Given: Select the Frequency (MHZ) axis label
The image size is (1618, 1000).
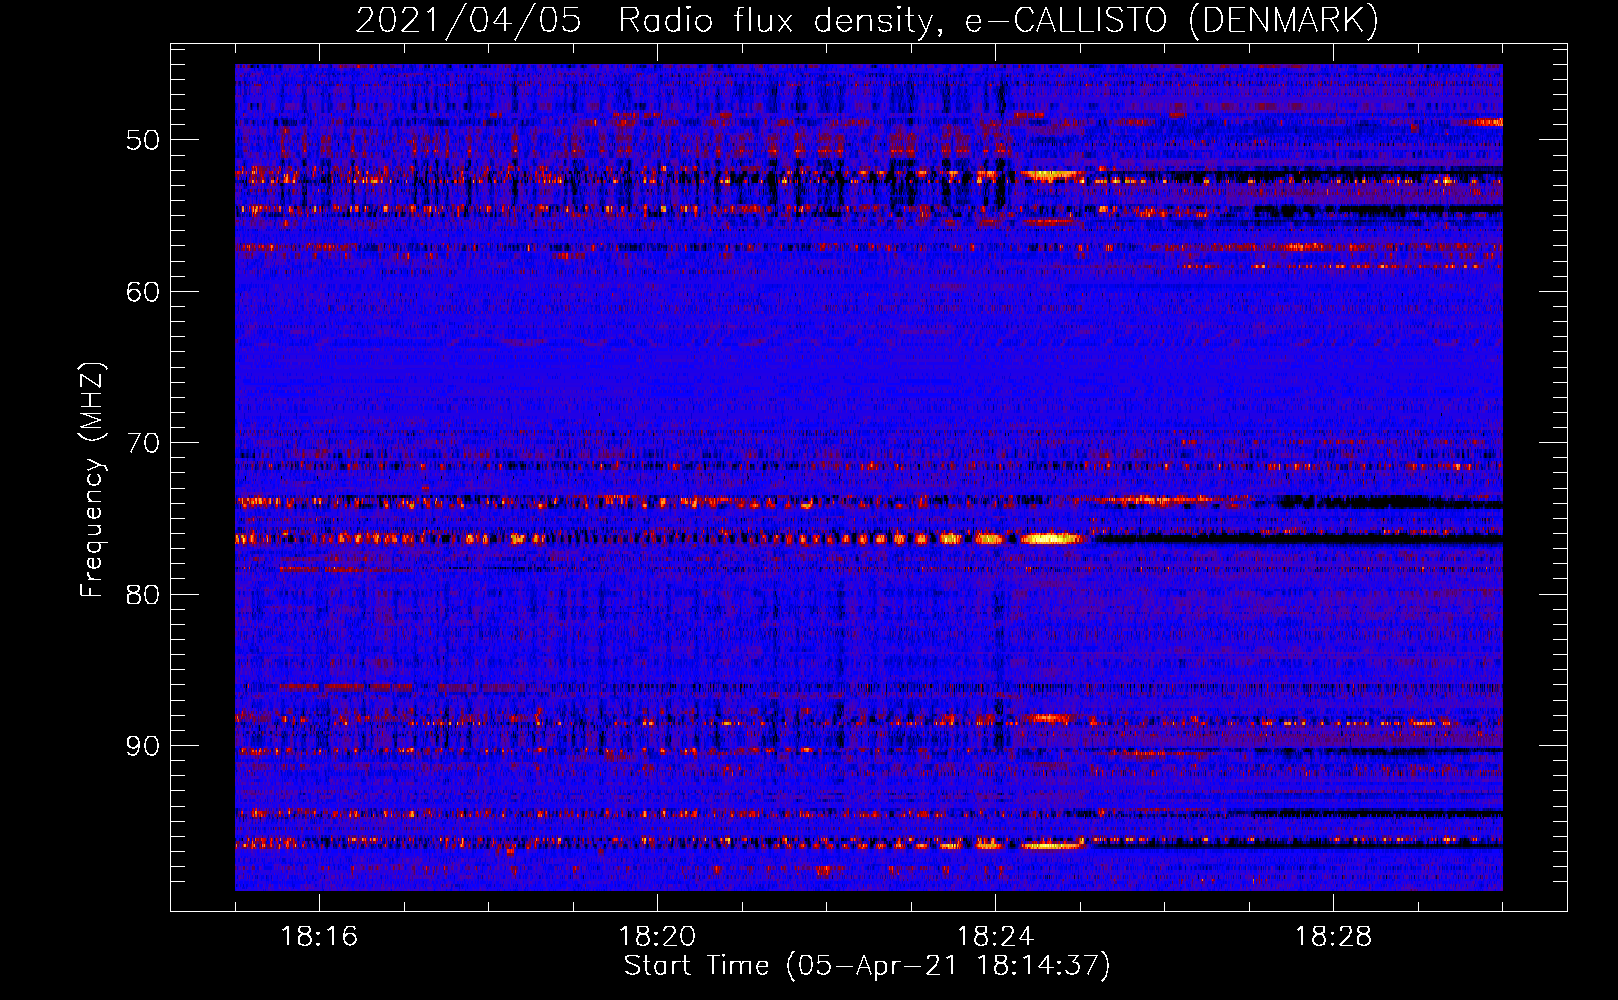Looking at the screenshot, I should pyautogui.click(x=92, y=480).
